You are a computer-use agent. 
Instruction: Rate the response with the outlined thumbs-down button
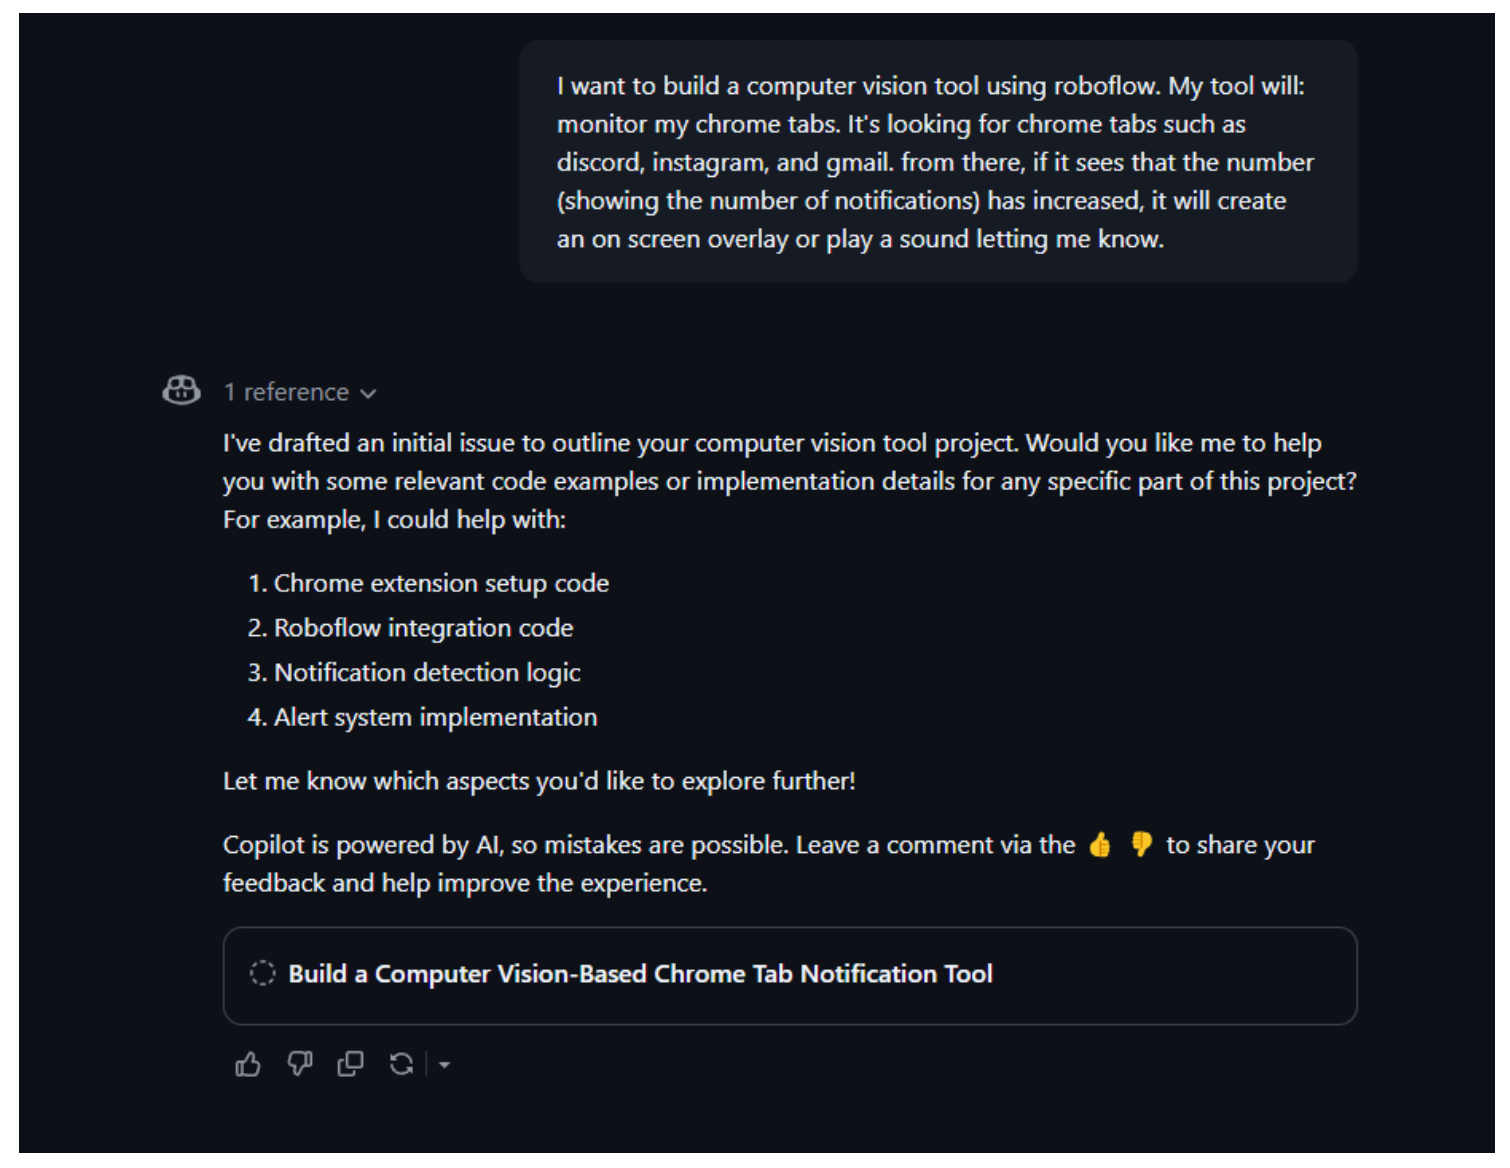299,1064
